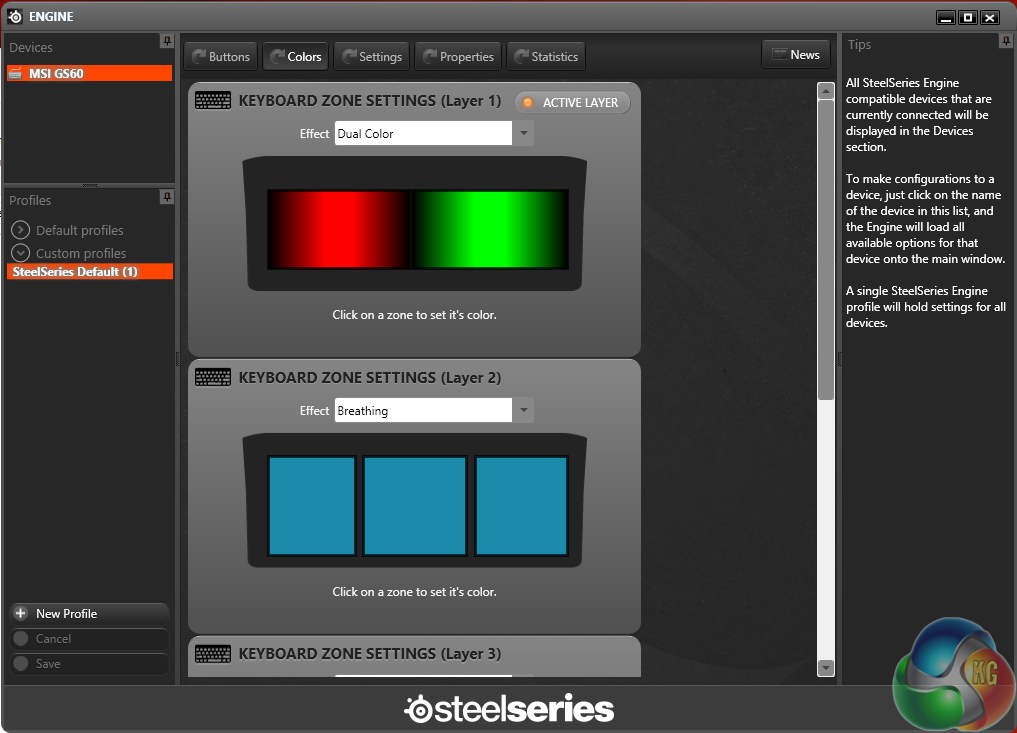1017x733 pixels.
Task: Click the Dual Color effect field
Action: click(424, 134)
